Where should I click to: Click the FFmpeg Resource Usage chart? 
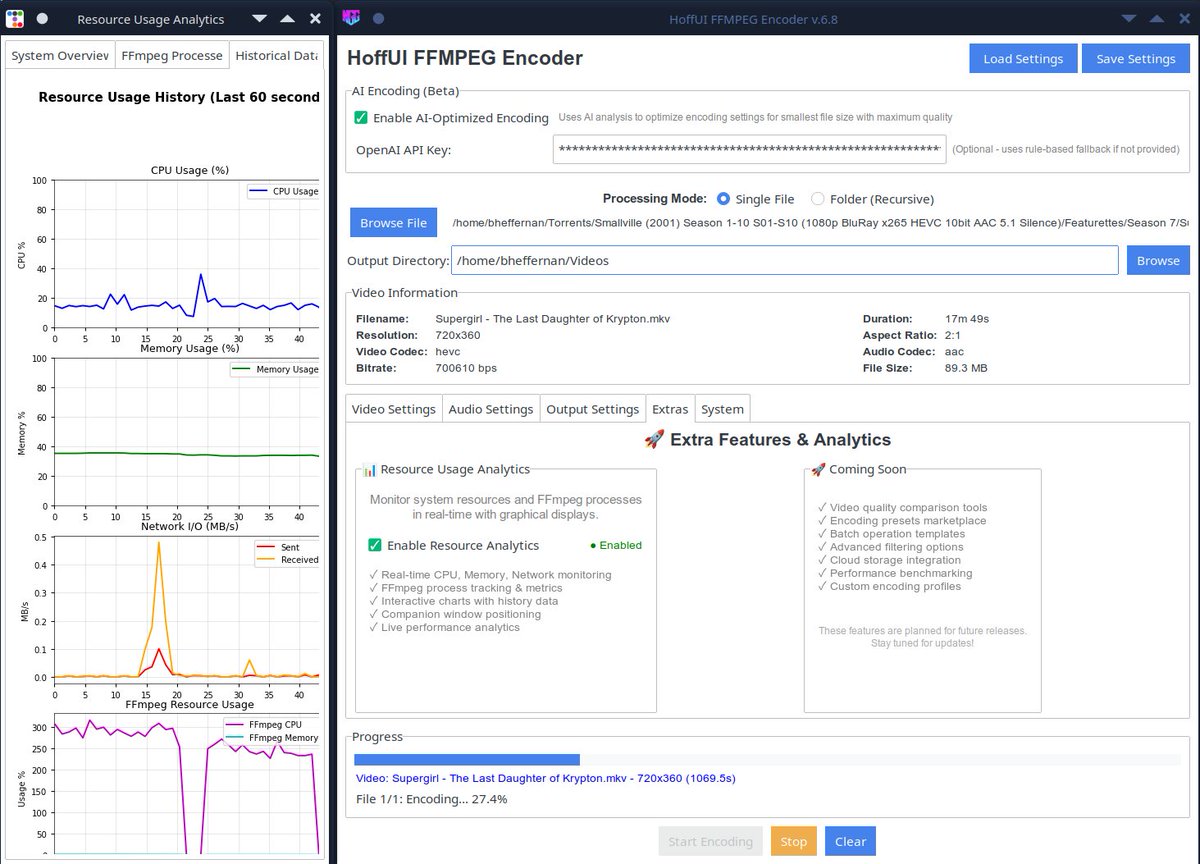187,784
